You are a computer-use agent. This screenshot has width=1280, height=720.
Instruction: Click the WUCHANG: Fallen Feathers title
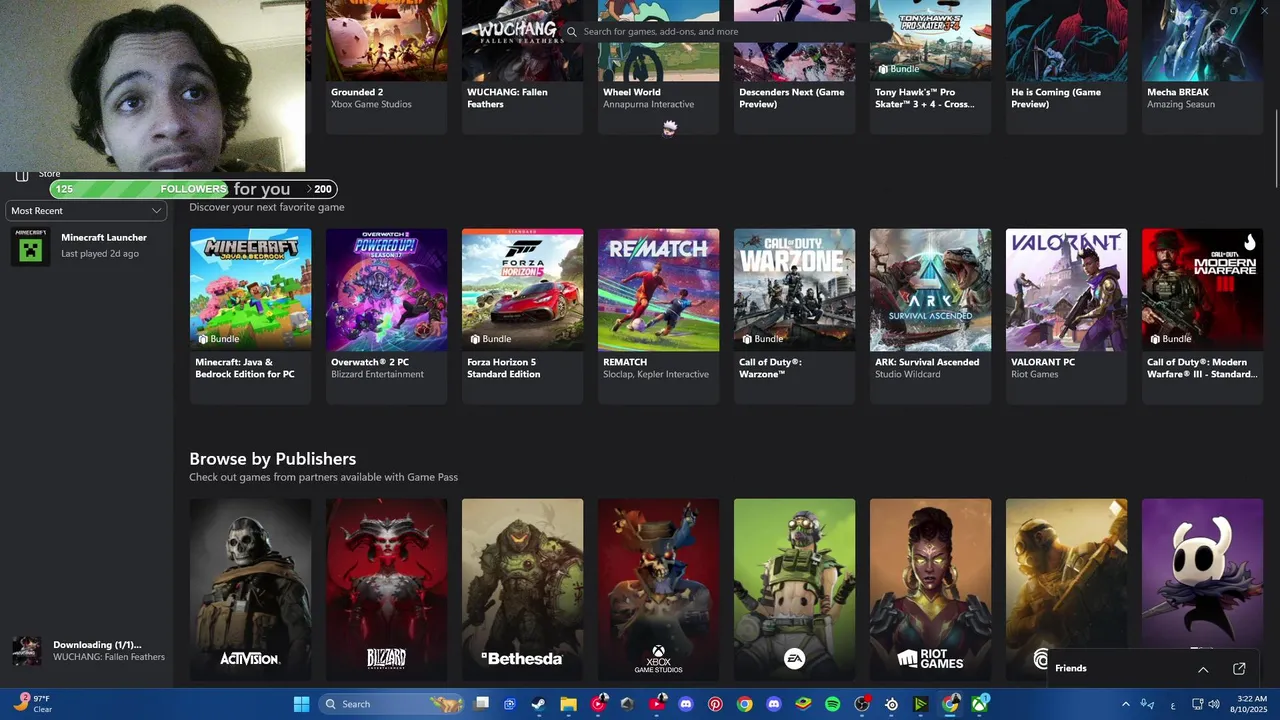pos(507,98)
